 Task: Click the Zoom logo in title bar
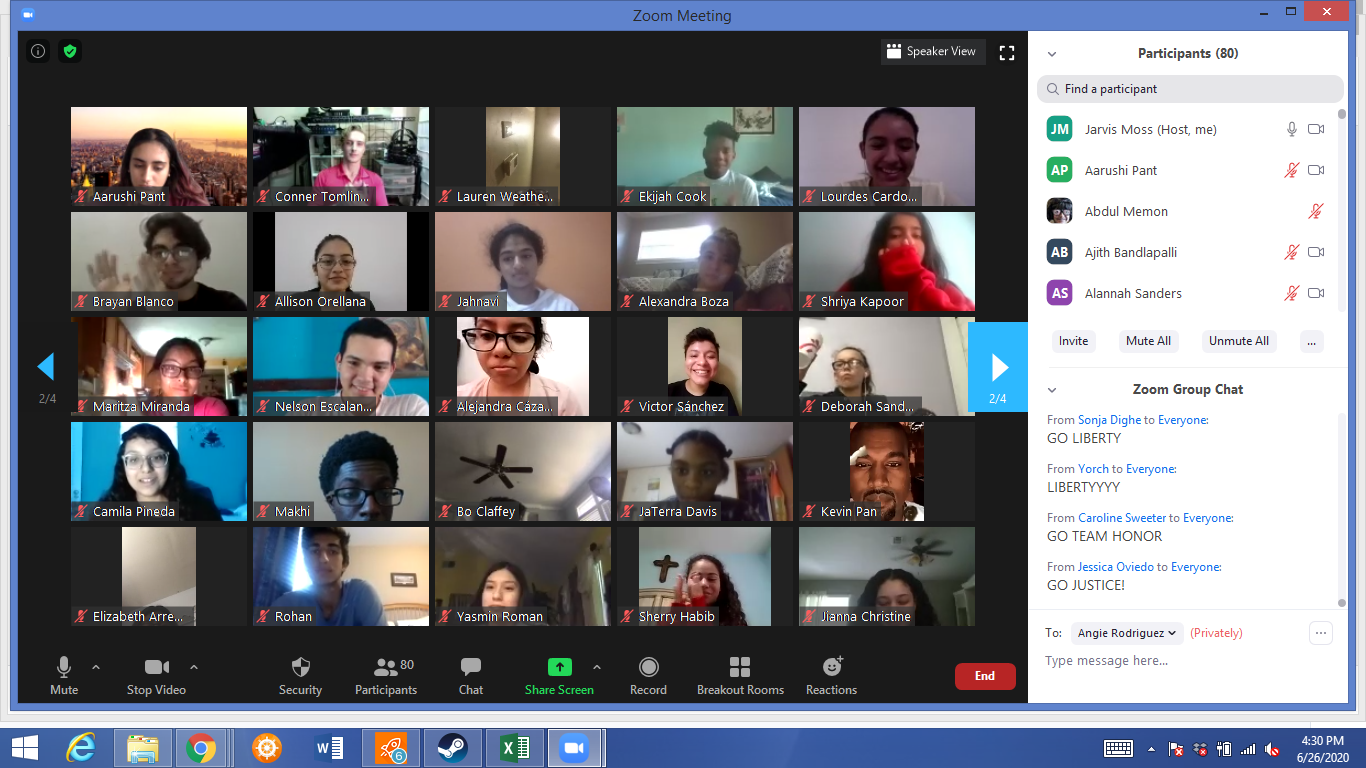[x=27, y=15]
